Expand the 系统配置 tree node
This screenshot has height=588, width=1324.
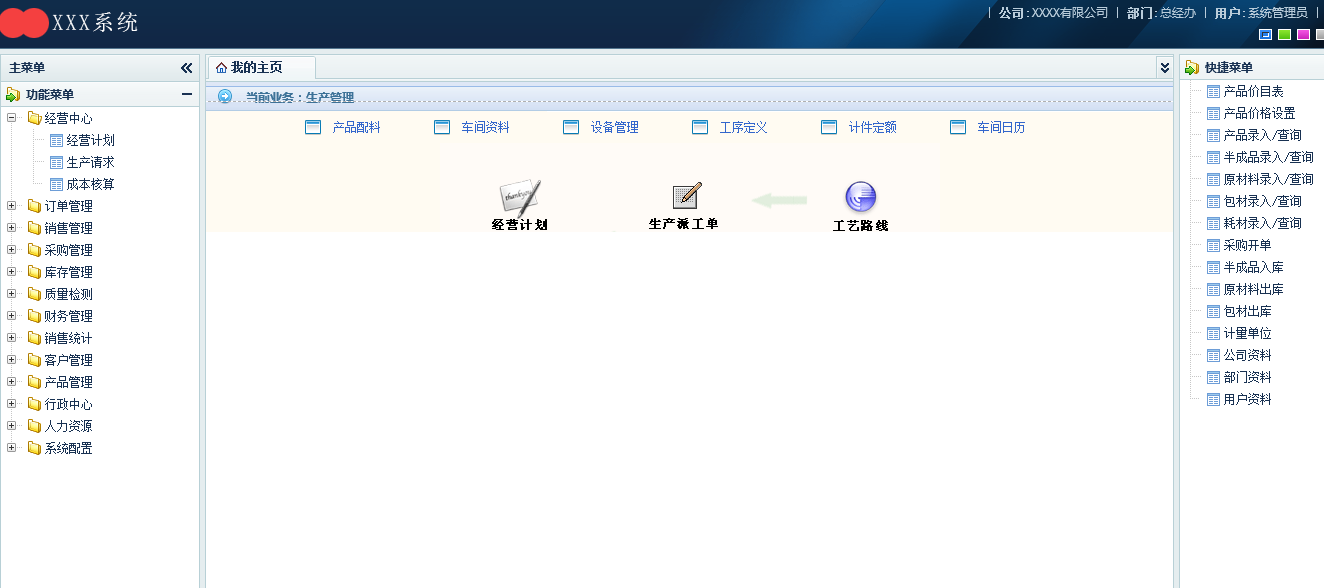click(x=12, y=448)
